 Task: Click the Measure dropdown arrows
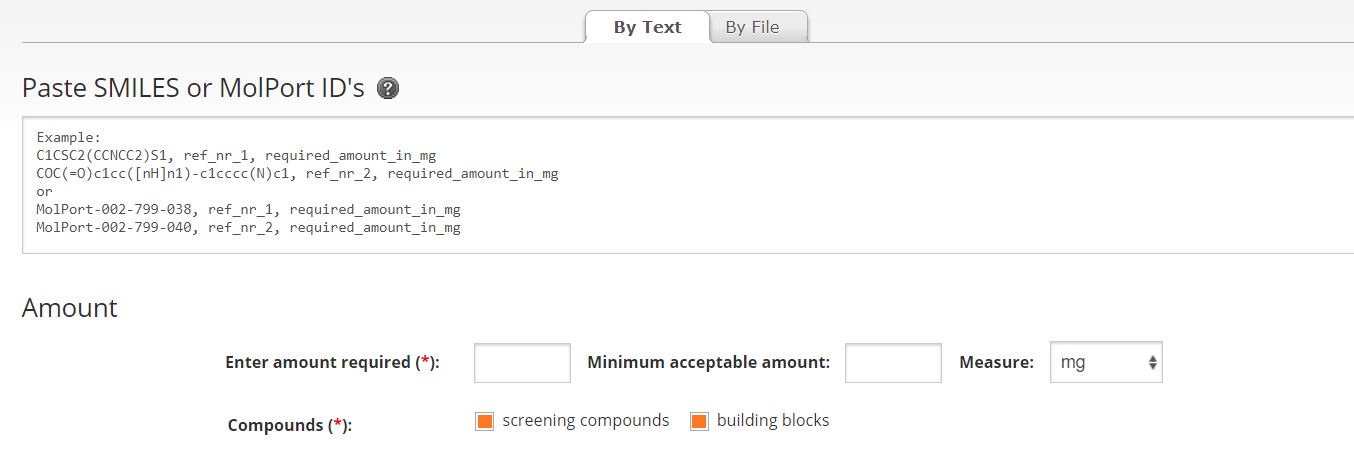click(1153, 363)
